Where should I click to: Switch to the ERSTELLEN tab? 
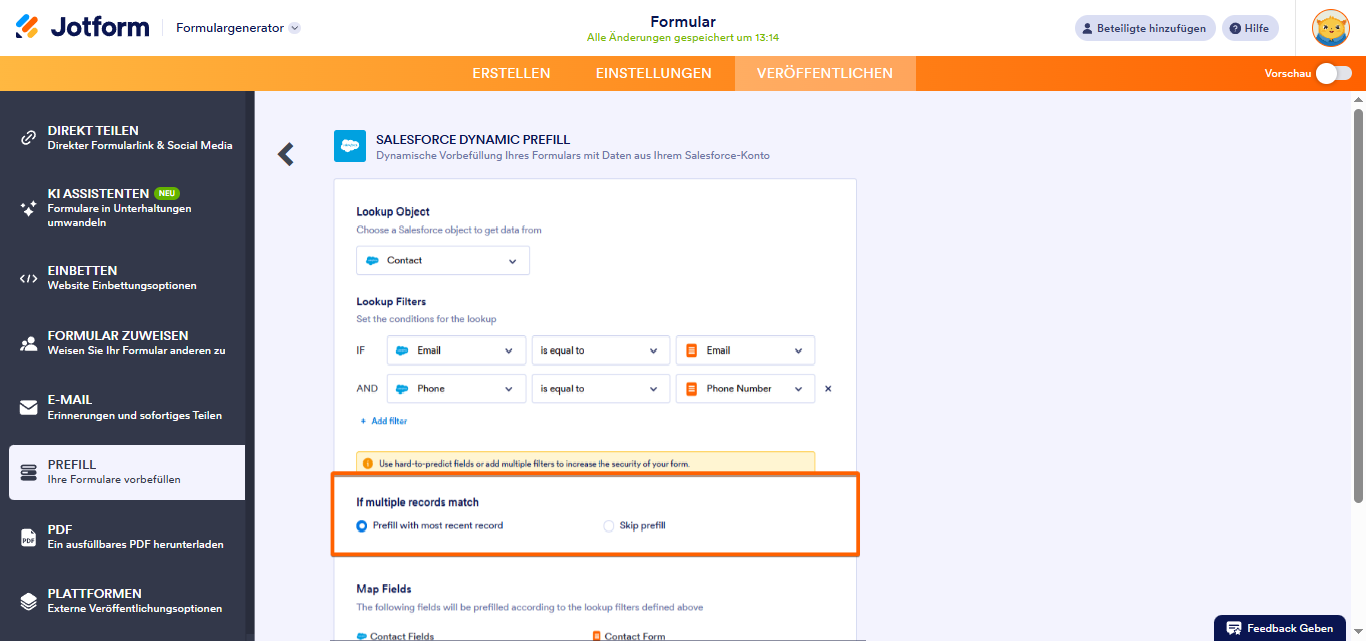click(511, 73)
